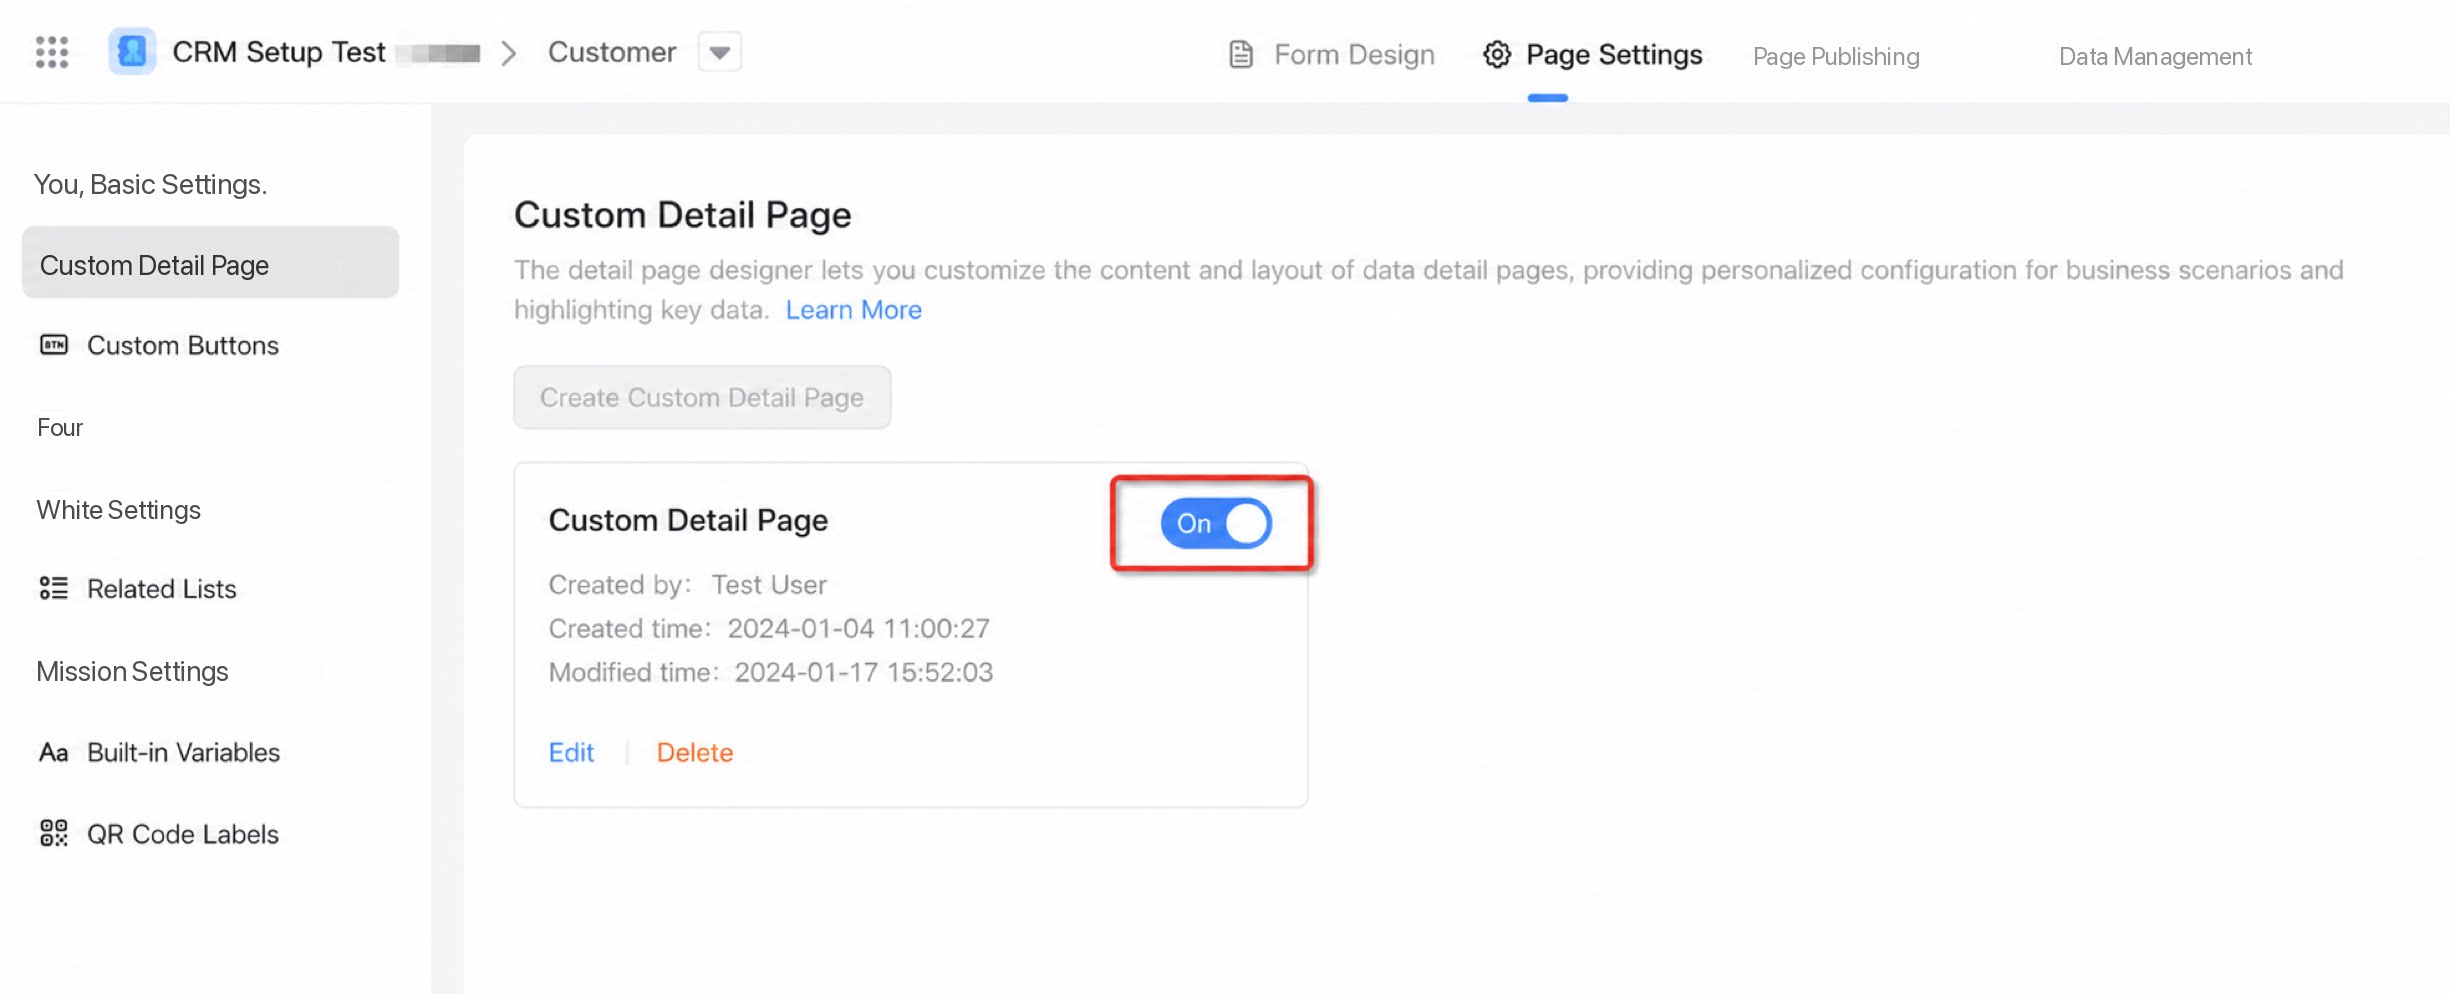The image size is (2450, 994).
Task: Click the Form Design document icon
Action: click(1241, 54)
